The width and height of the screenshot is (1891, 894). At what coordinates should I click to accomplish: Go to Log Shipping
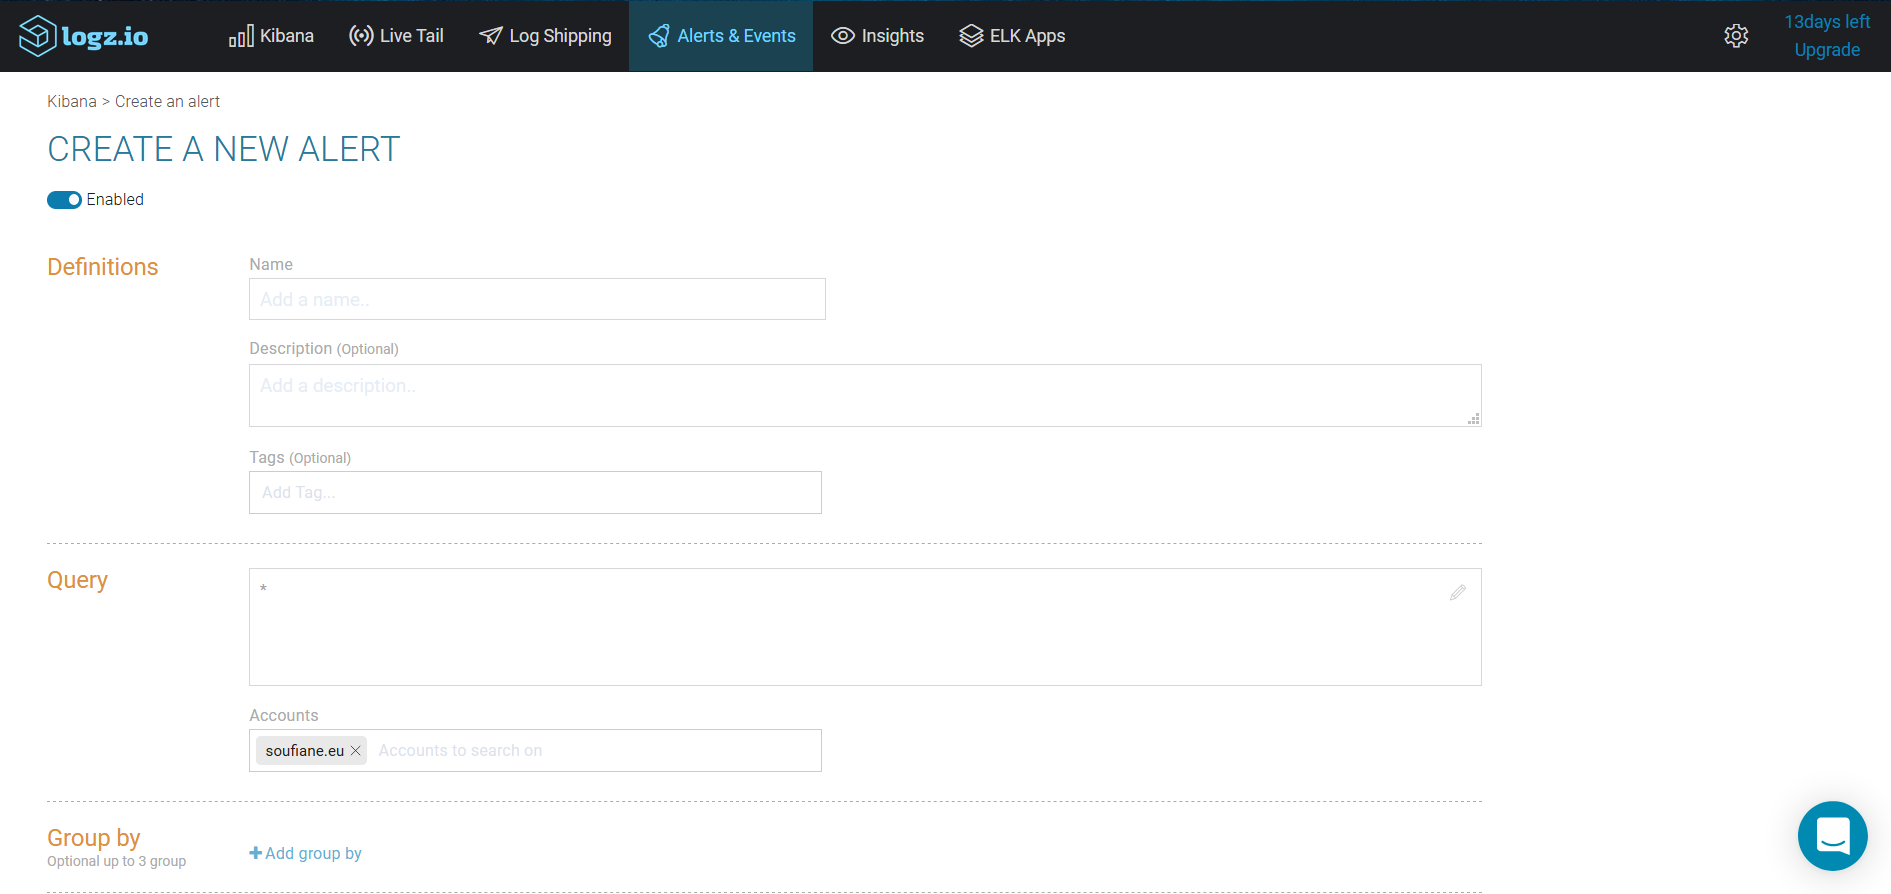(545, 36)
